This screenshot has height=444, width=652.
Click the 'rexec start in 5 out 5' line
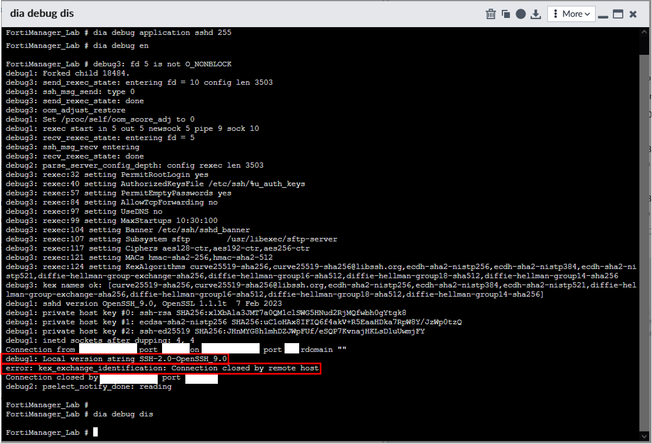[132, 128]
